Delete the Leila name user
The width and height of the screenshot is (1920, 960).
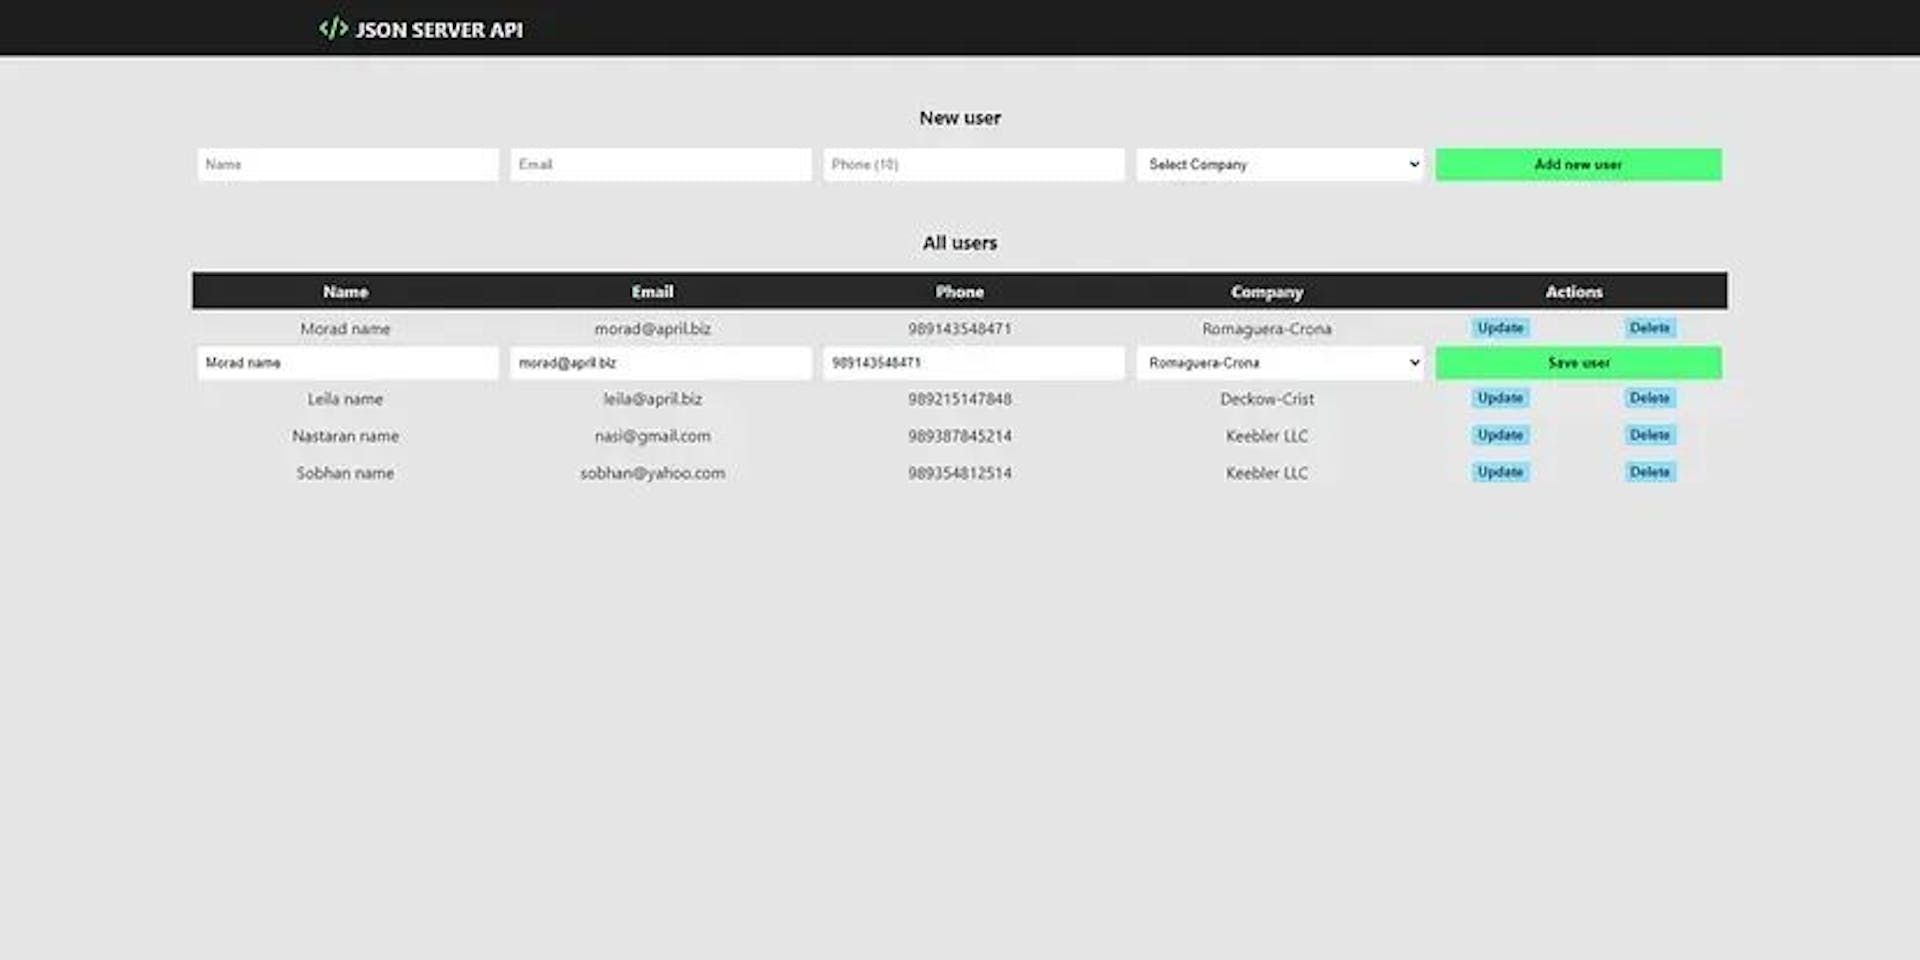coord(1649,397)
